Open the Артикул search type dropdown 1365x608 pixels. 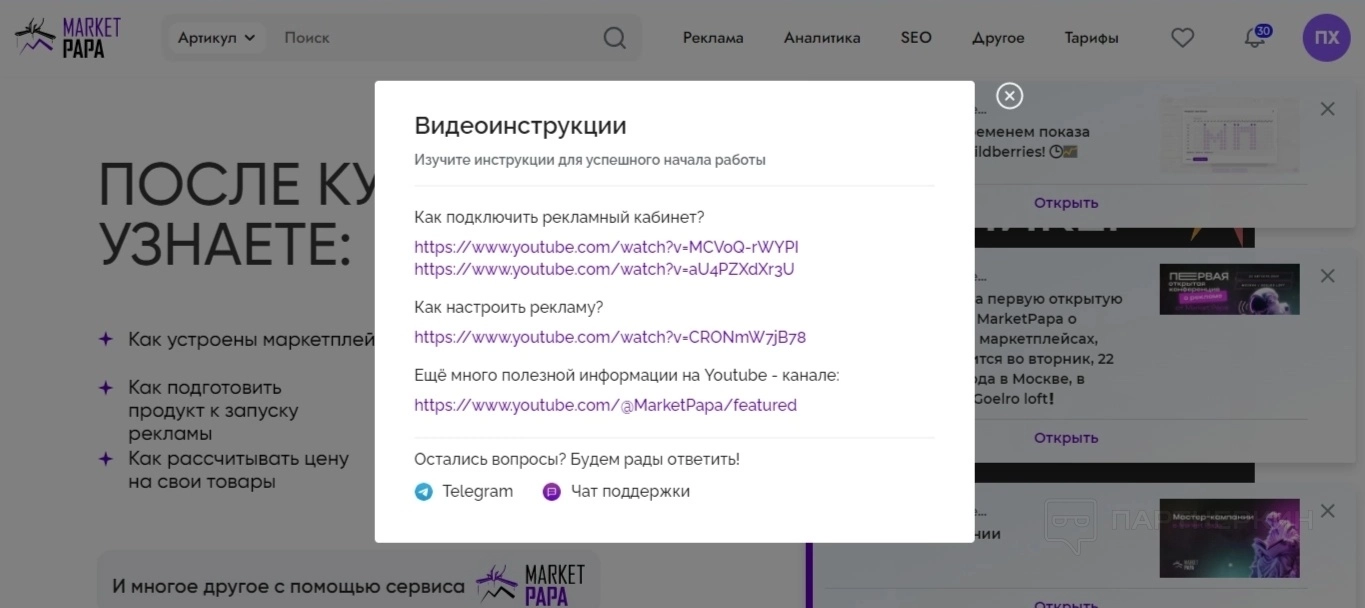pos(217,38)
